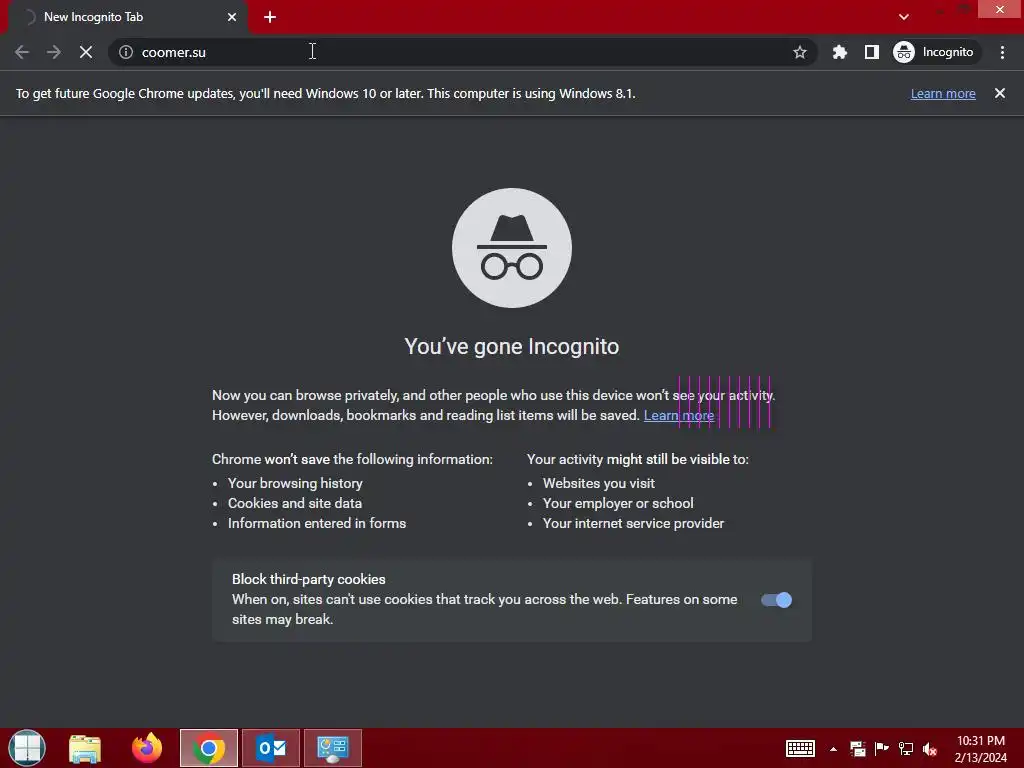Image resolution: width=1024 pixels, height=768 pixels.
Task: Open Learn more link about Incognito
Action: (679, 415)
